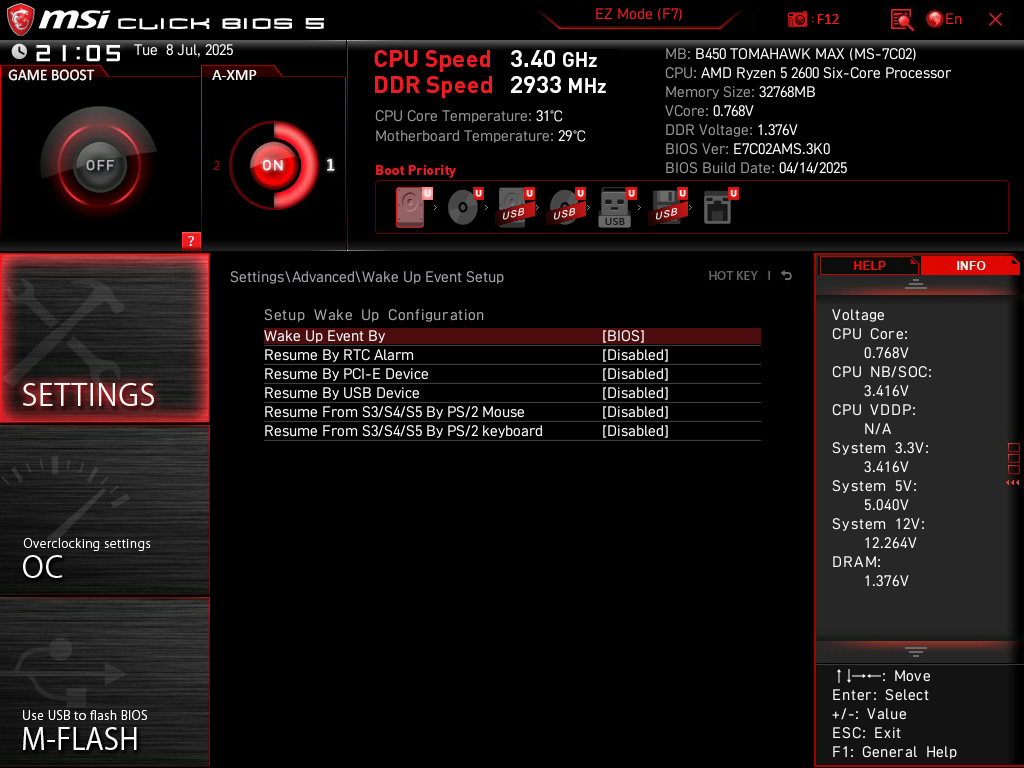Open the BIOS search magnifier icon
Image resolution: width=1024 pixels, height=768 pixels.
pos(902,20)
